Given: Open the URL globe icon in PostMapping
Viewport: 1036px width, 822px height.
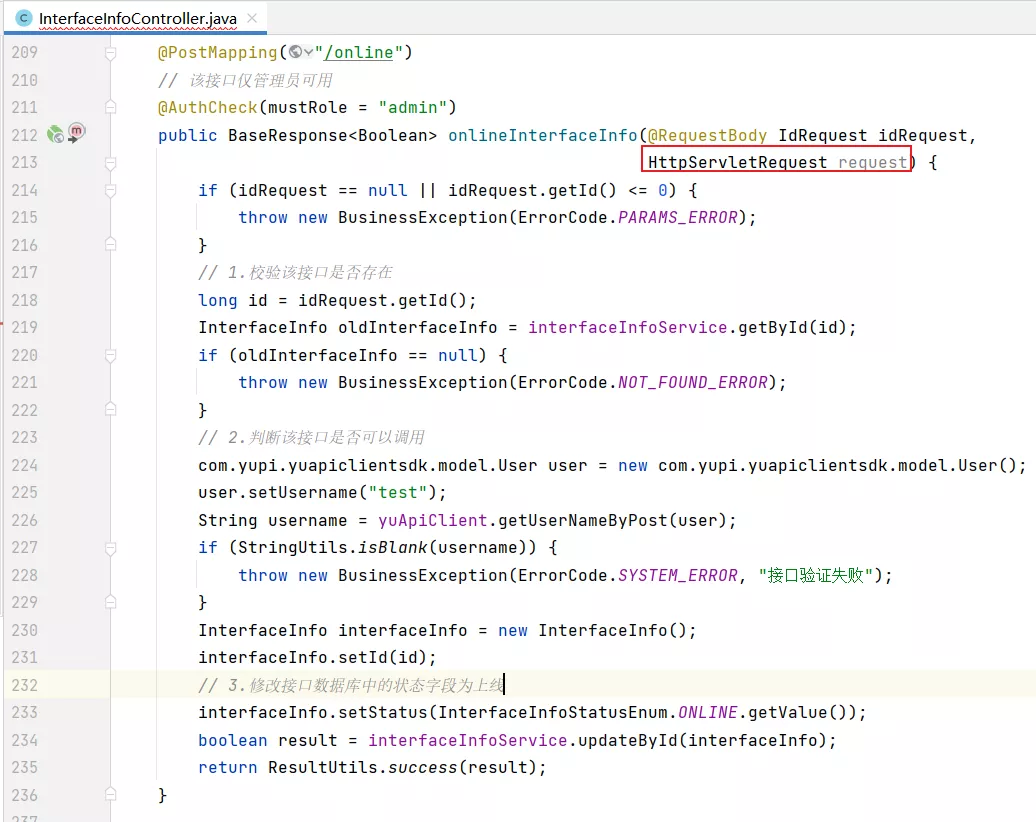Looking at the screenshot, I should [x=295, y=52].
